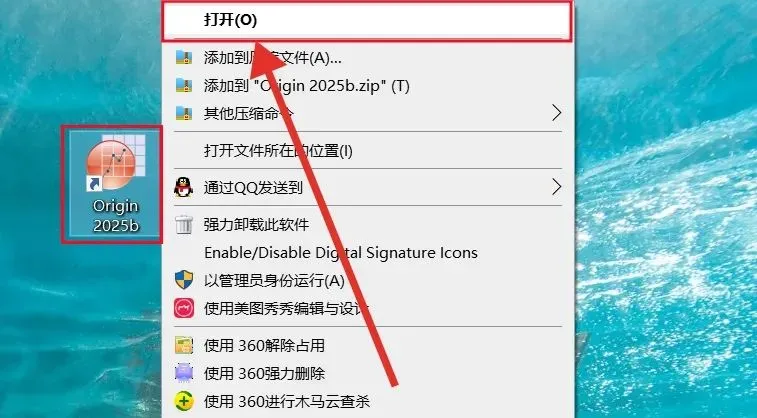Click the QQ penguin icon
Image resolution: width=757 pixels, height=418 pixels.
tap(183, 187)
